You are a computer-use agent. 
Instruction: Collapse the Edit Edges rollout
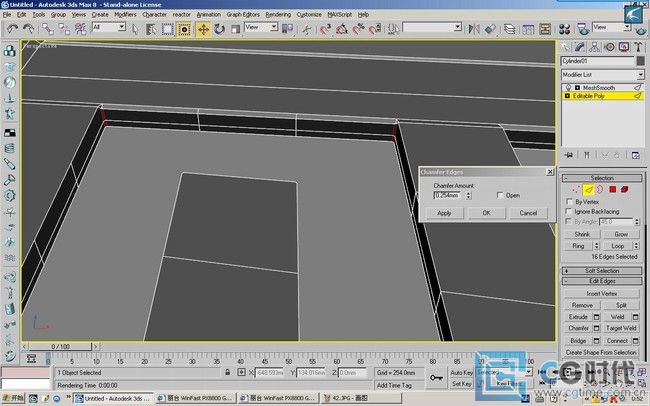click(602, 281)
